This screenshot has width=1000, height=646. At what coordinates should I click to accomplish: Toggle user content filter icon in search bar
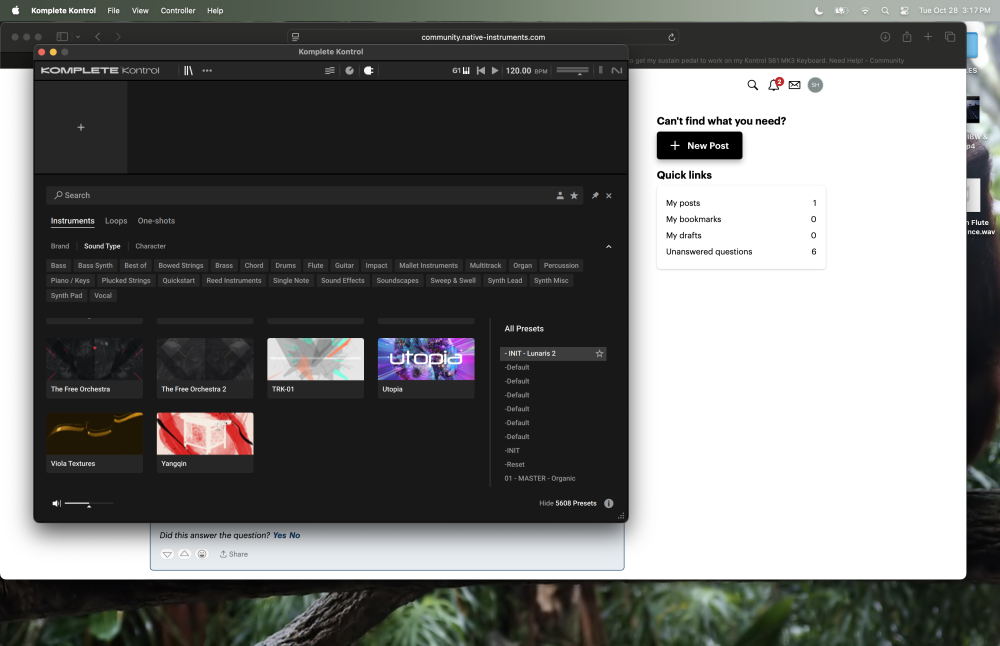[560, 196]
